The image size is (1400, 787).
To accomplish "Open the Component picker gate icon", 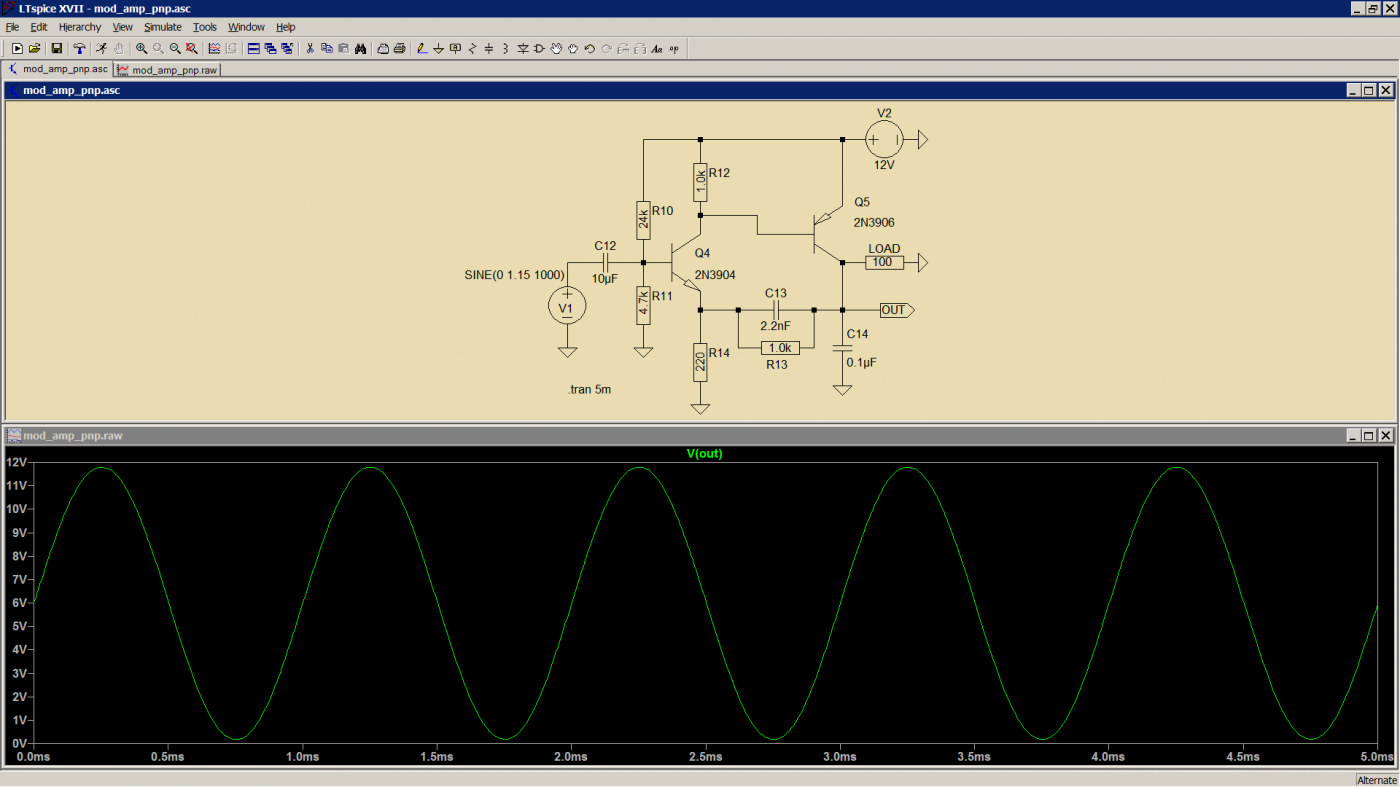I will (539, 48).
